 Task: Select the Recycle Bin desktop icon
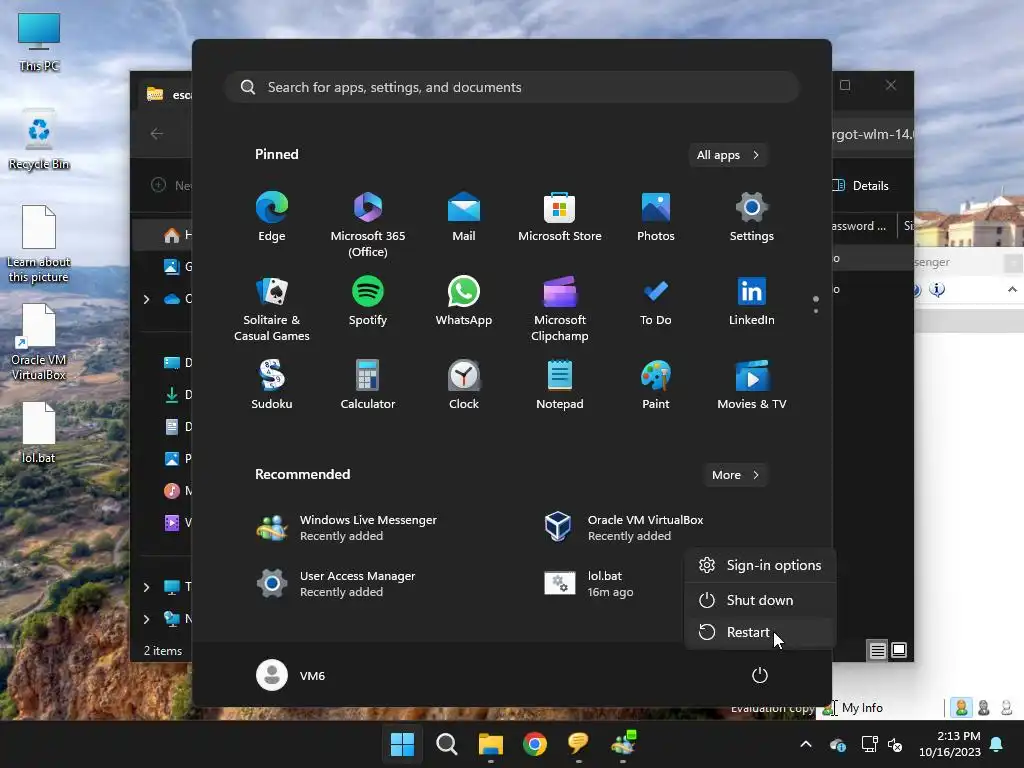(x=39, y=140)
